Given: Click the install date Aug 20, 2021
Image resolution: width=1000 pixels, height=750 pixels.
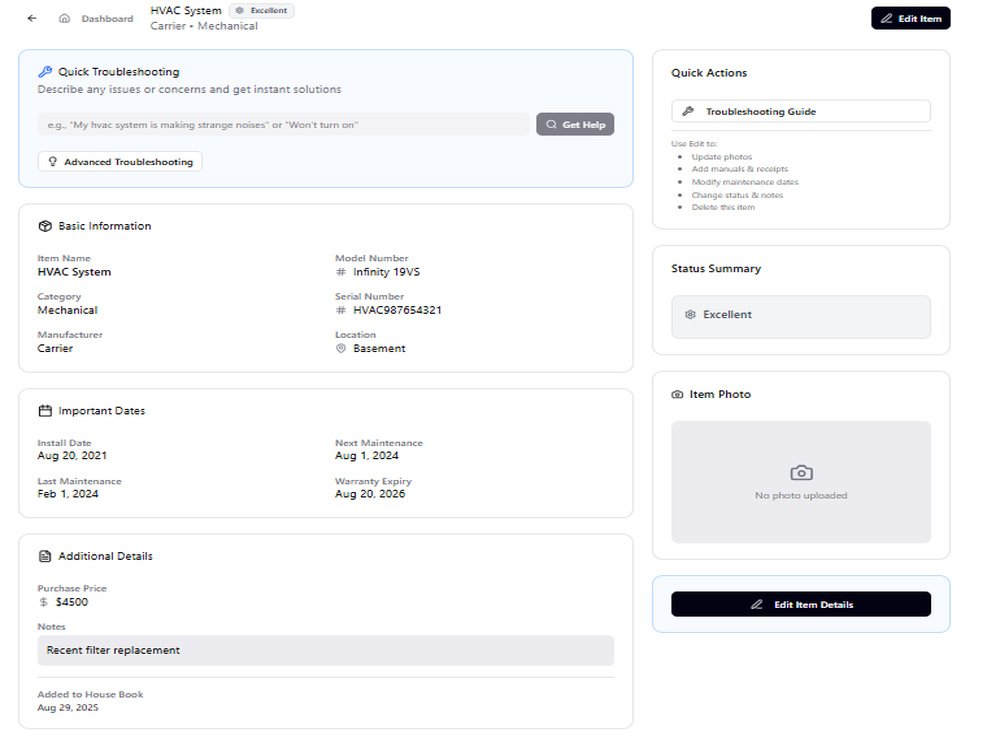Looking at the screenshot, I should coord(72,455).
